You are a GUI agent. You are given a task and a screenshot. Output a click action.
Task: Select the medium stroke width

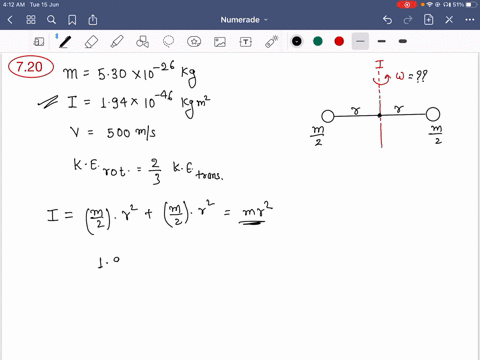(x=382, y=41)
